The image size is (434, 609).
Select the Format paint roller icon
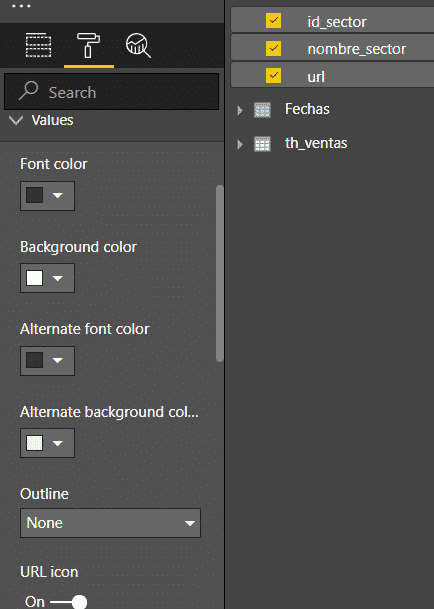[x=88, y=45]
